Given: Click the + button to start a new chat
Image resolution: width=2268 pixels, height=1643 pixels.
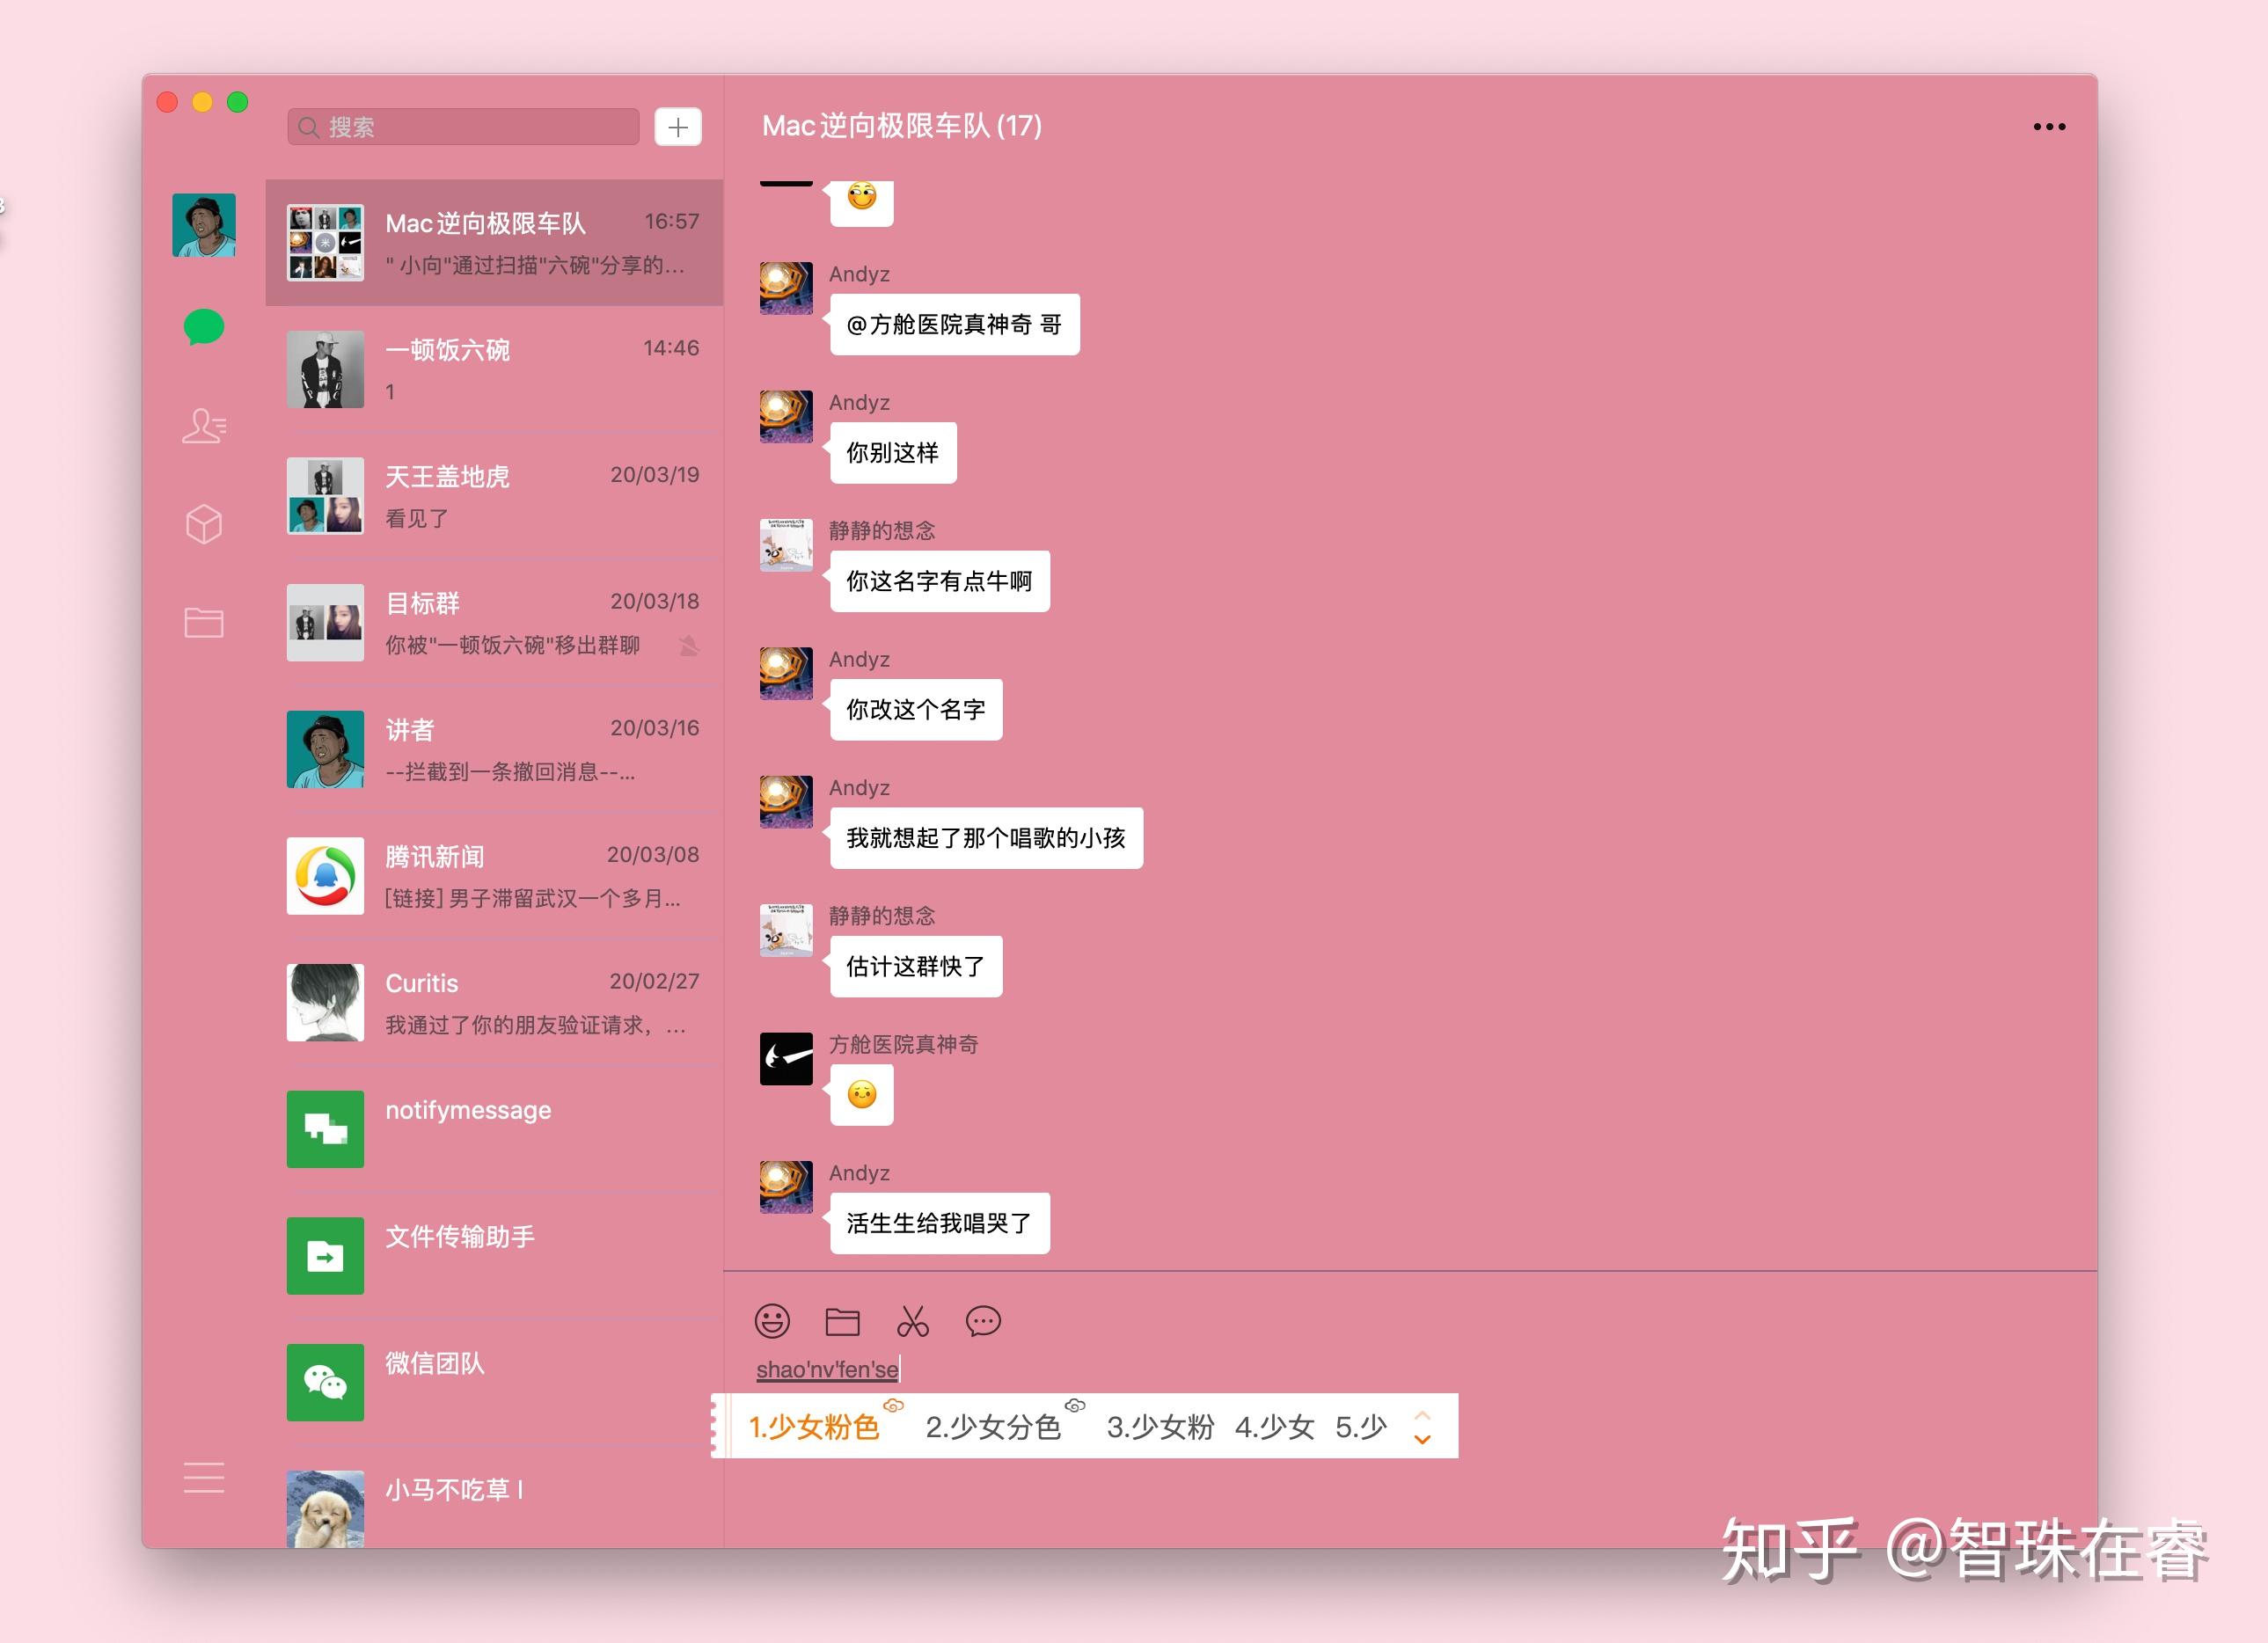Looking at the screenshot, I should pos(678,127).
